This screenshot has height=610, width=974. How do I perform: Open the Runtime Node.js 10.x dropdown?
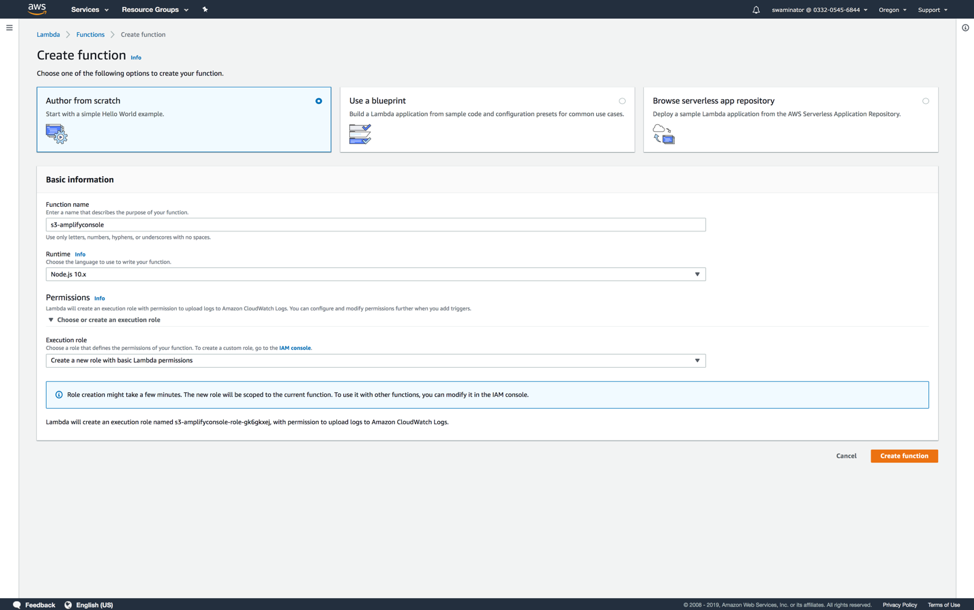click(x=375, y=274)
